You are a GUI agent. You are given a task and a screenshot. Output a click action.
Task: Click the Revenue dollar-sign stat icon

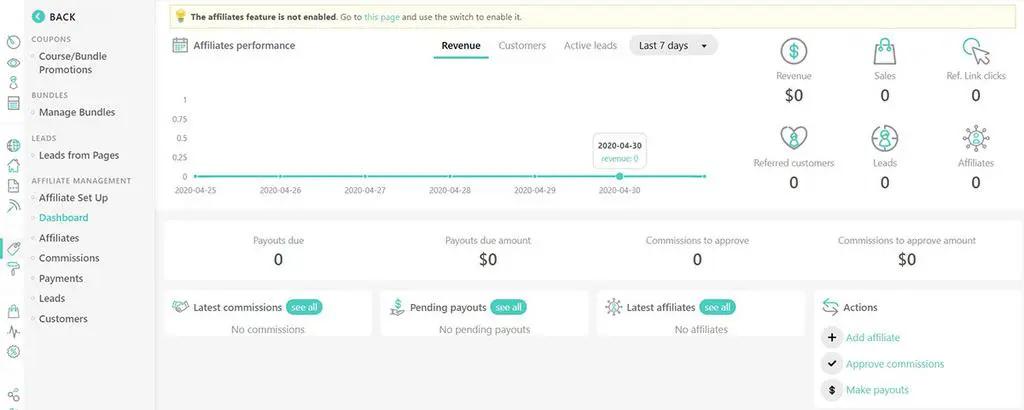[793, 51]
